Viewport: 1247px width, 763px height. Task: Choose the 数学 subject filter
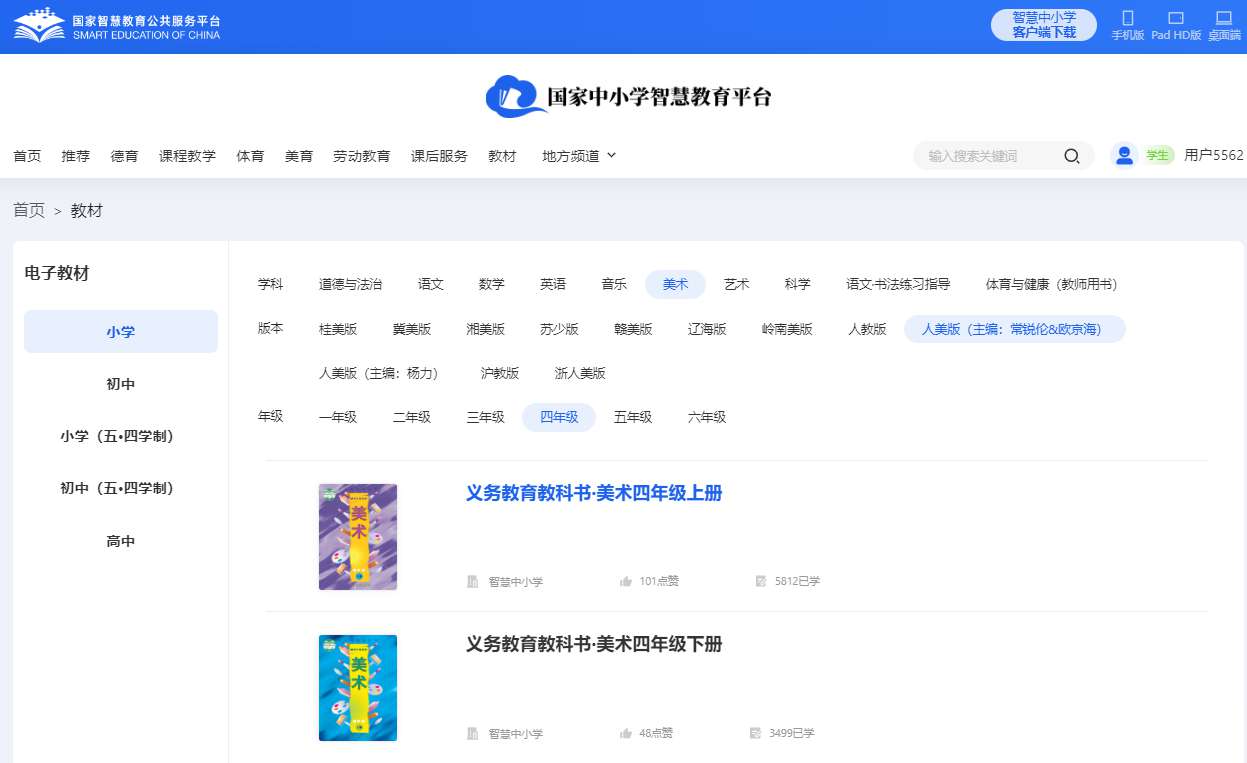tap(492, 284)
